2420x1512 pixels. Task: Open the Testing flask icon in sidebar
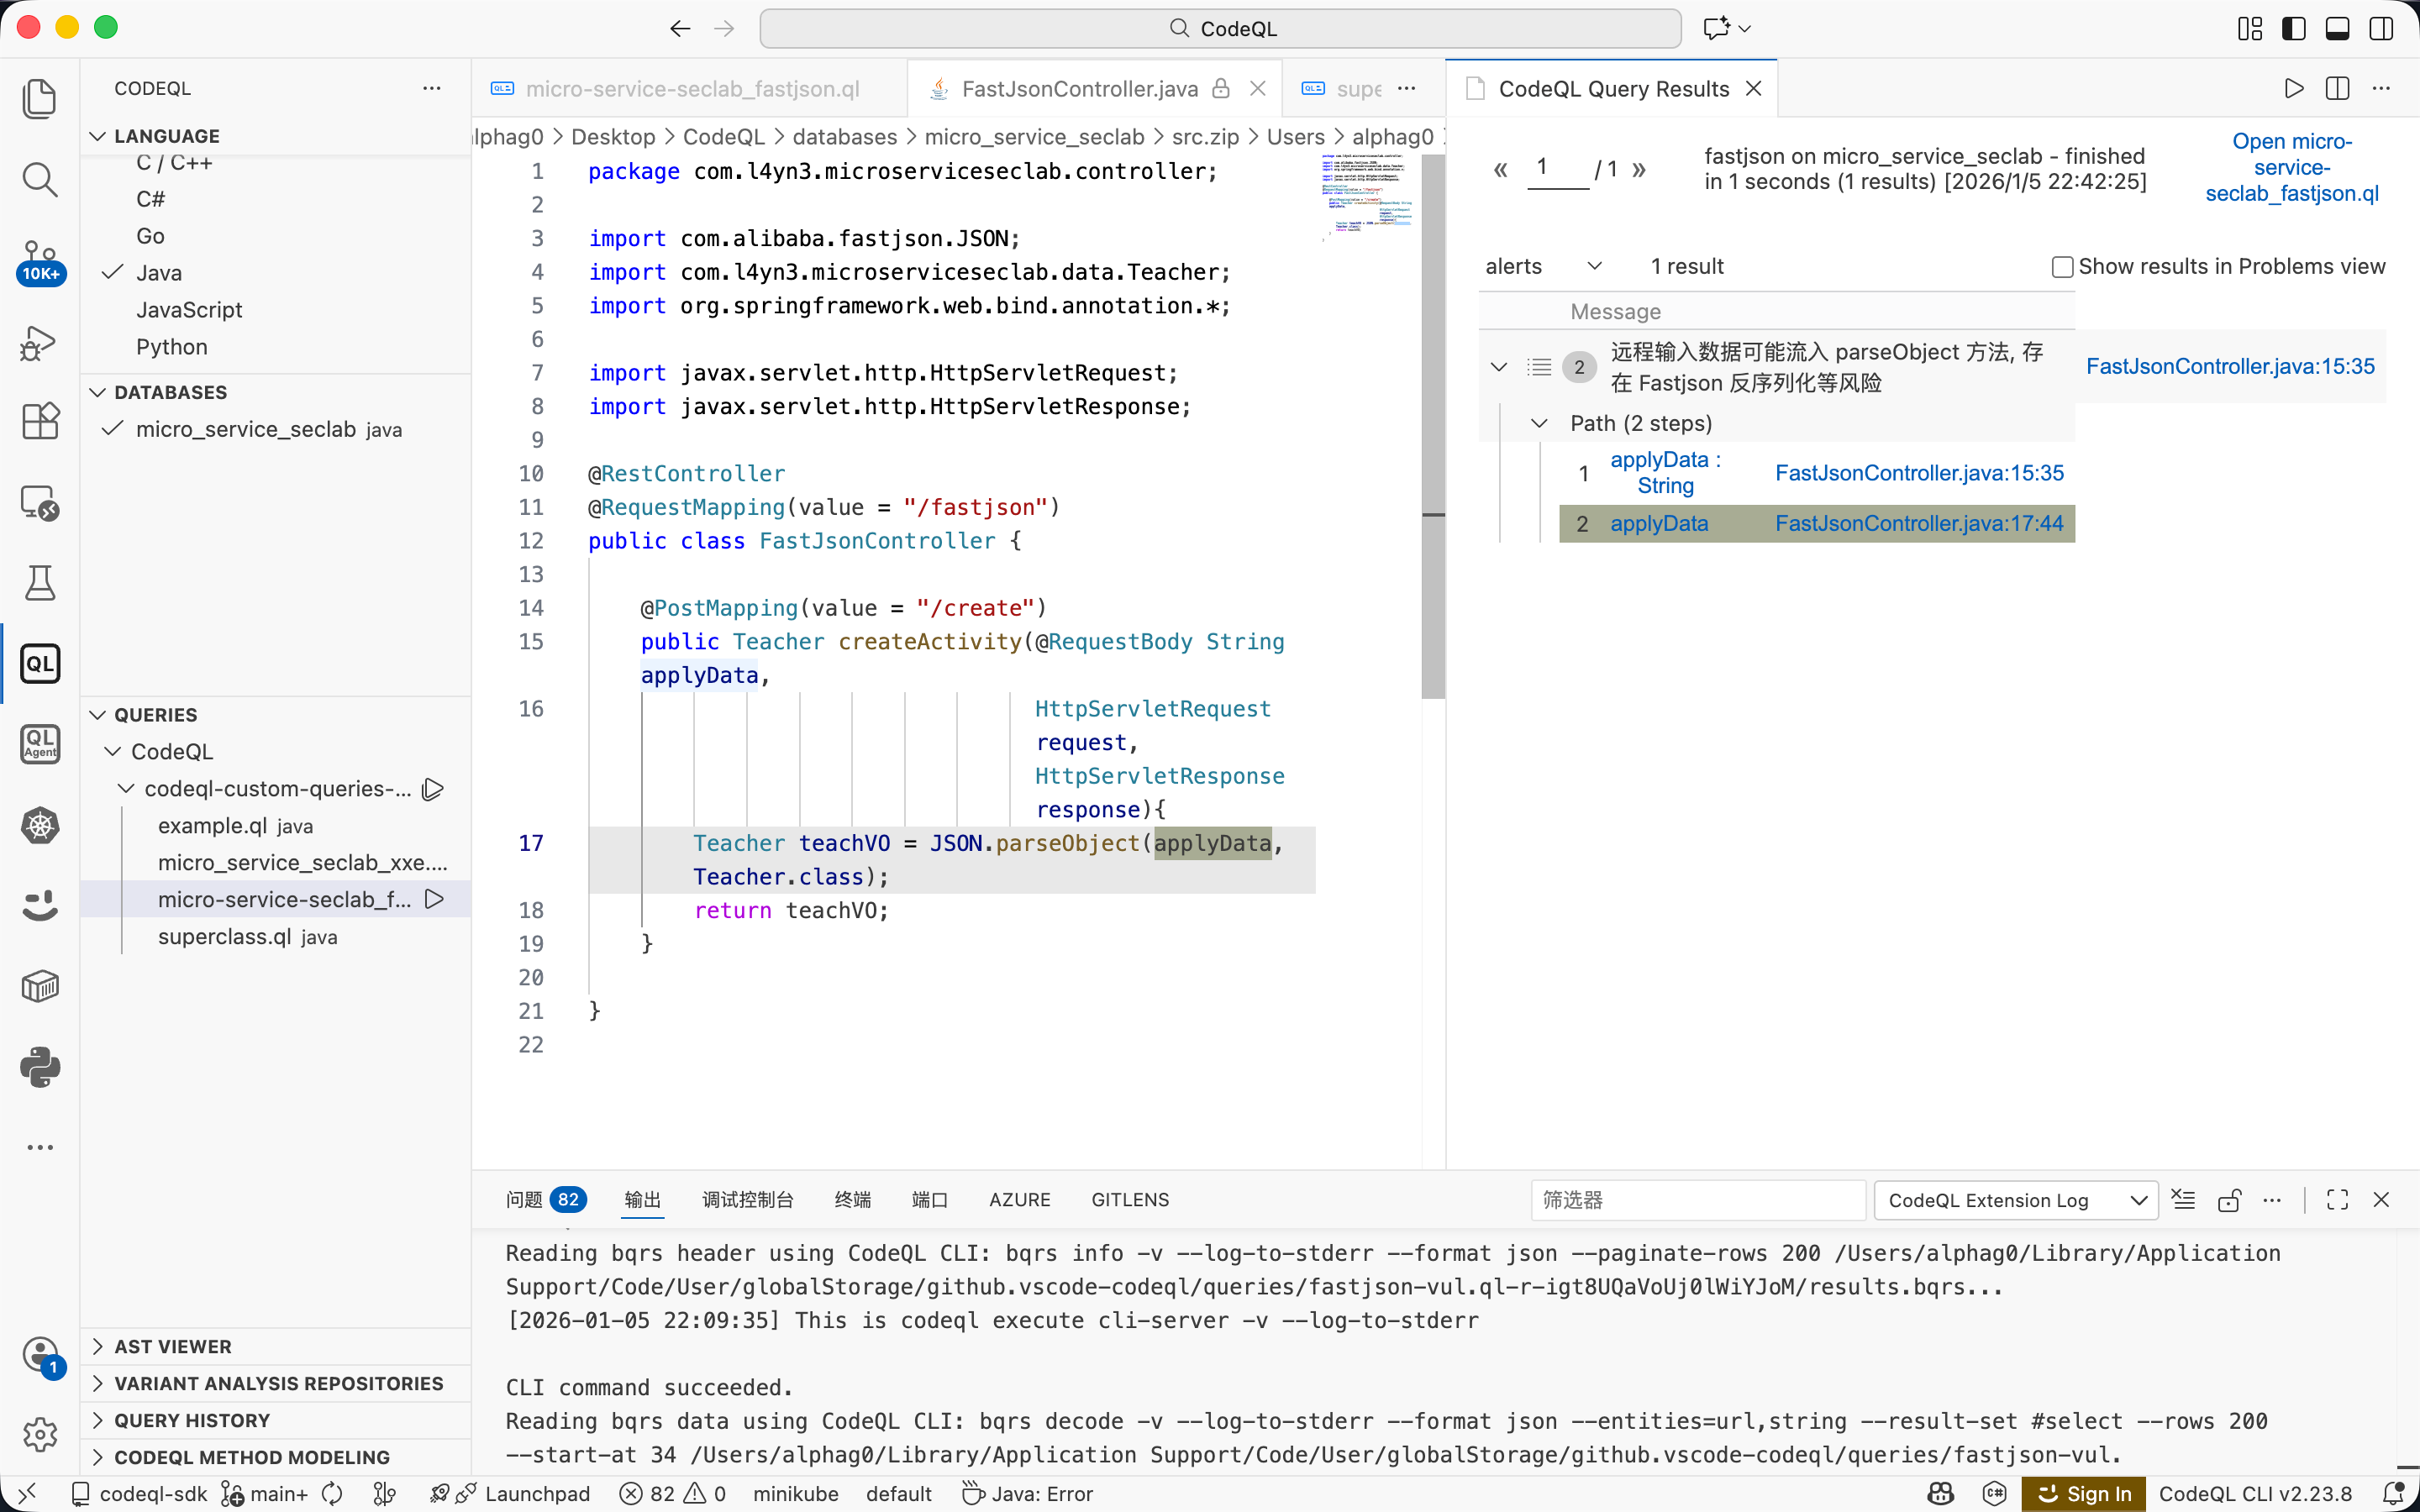(x=40, y=583)
